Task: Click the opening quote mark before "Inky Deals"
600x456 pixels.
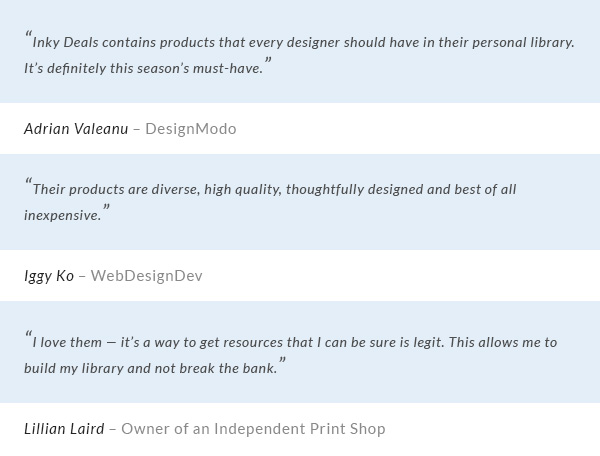Action: point(28,37)
